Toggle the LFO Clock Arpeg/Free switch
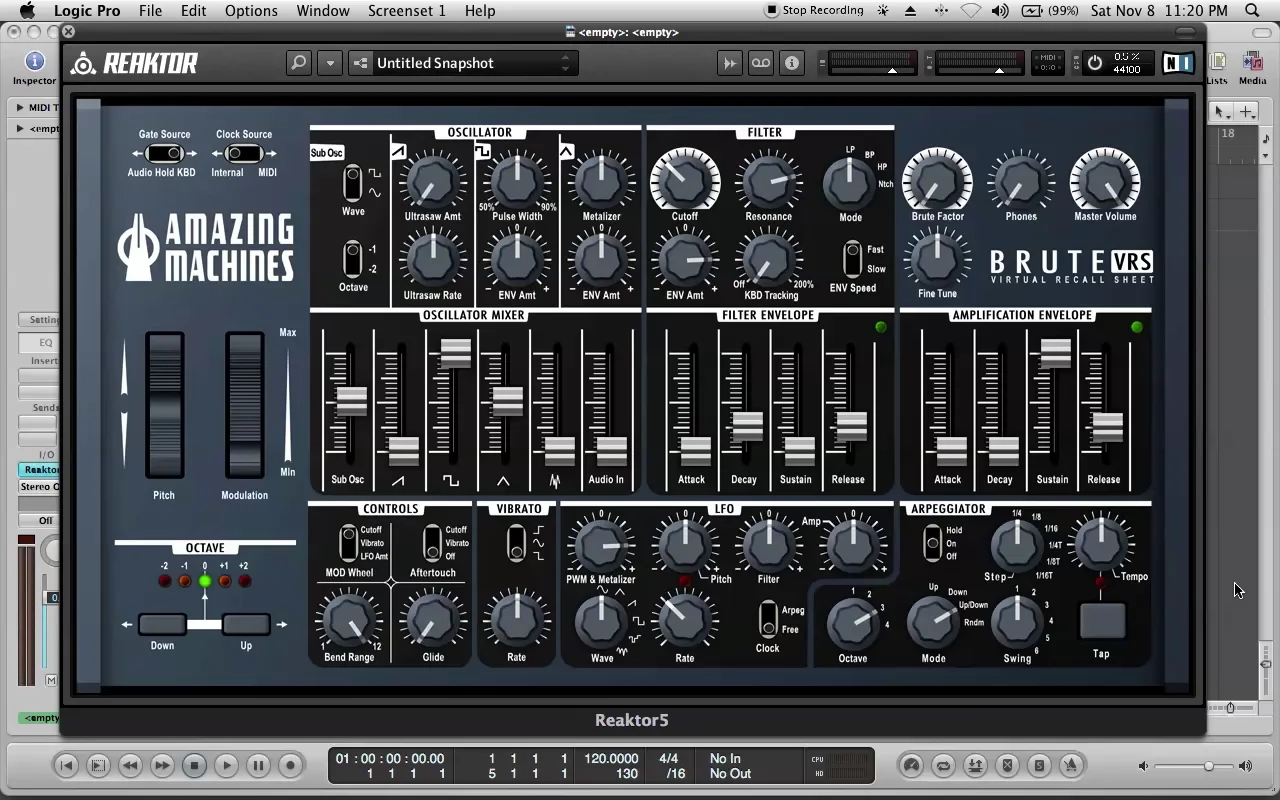The image size is (1280, 800). pos(767,620)
